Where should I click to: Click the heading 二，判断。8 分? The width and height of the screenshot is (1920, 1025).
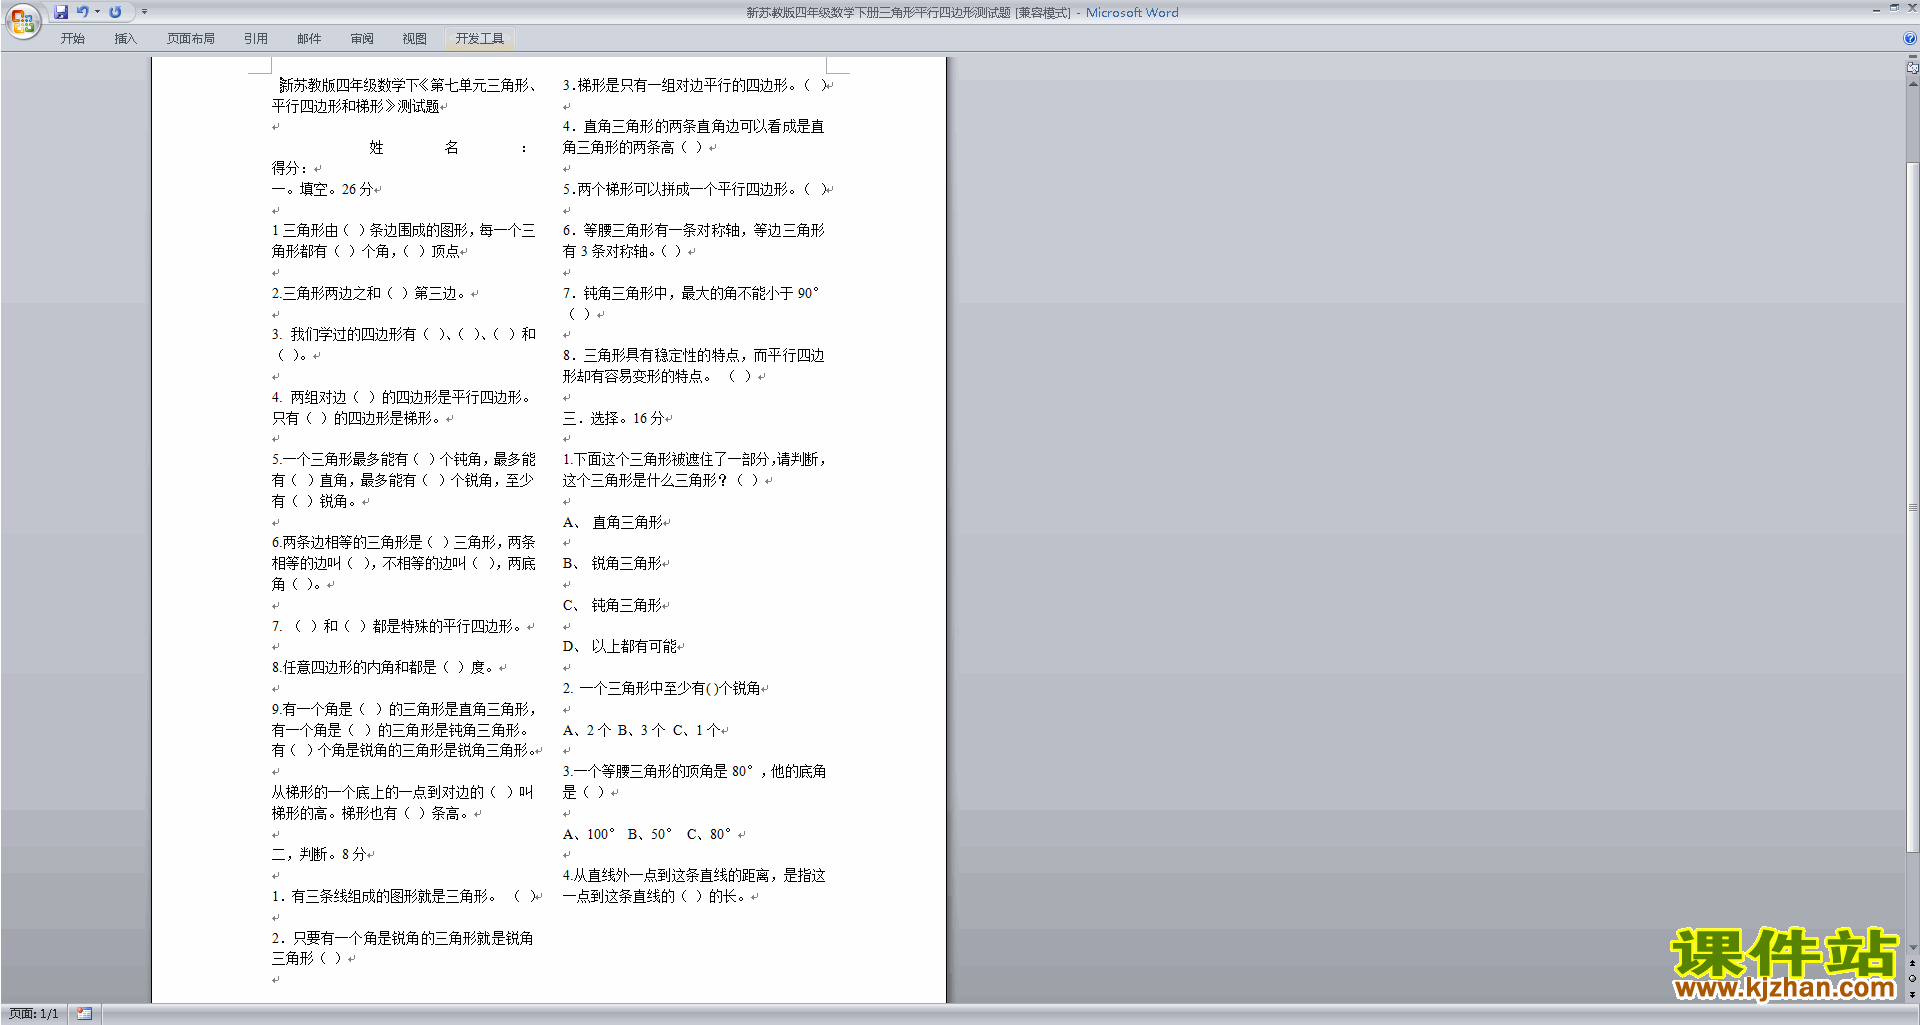[x=319, y=854]
